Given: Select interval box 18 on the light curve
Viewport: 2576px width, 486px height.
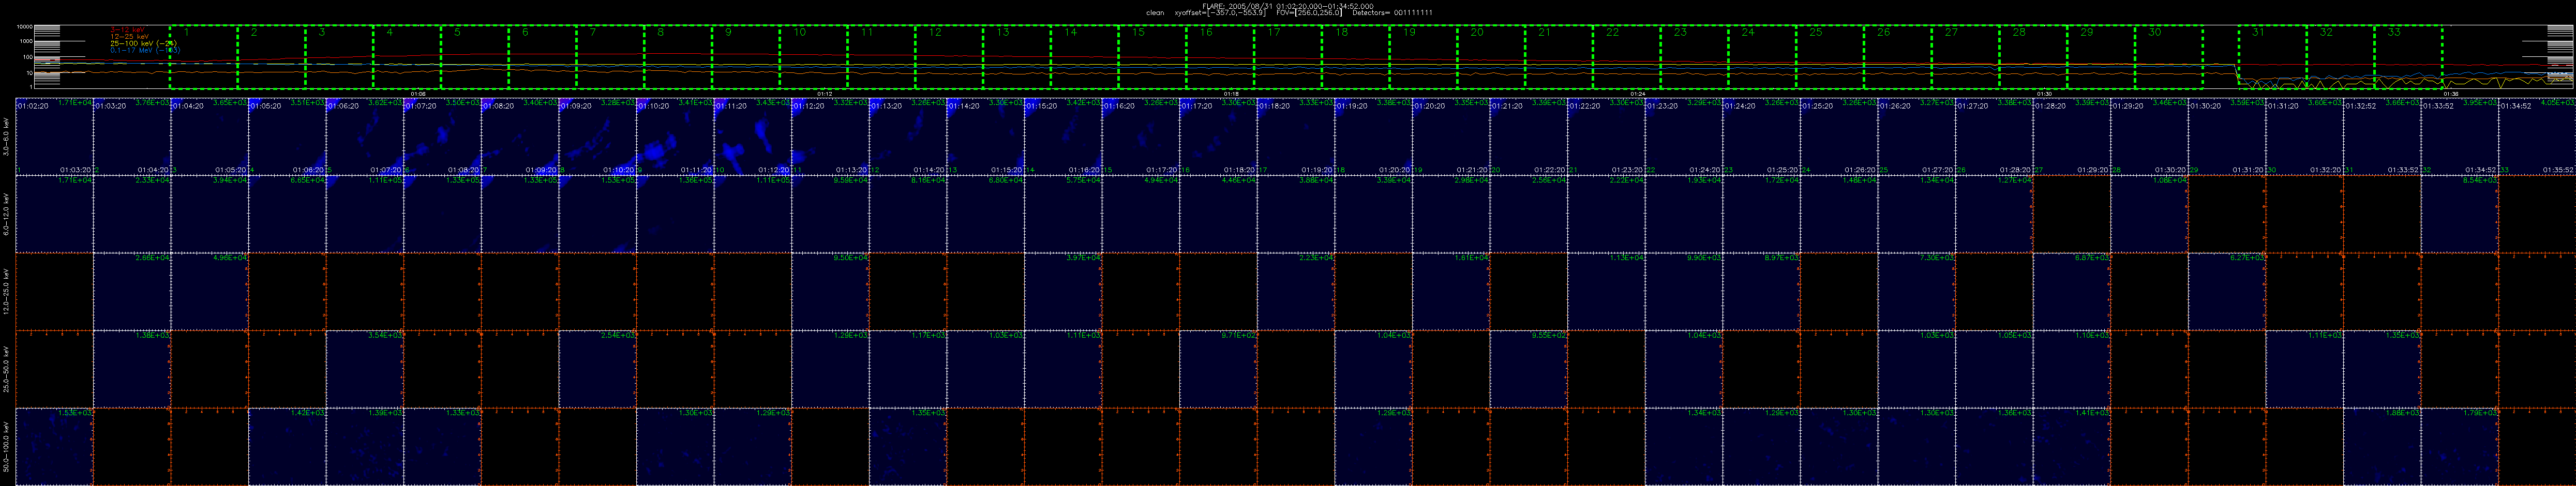Looking at the screenshot, I should tap(1356, 56).
